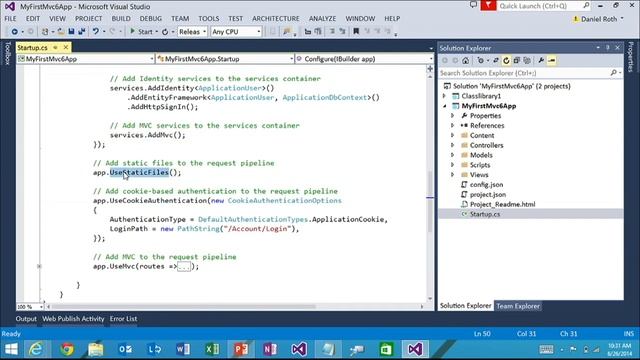Pin the Startup.cs tab
Viewport: 640px width, 360px height.
pos(56,47)
